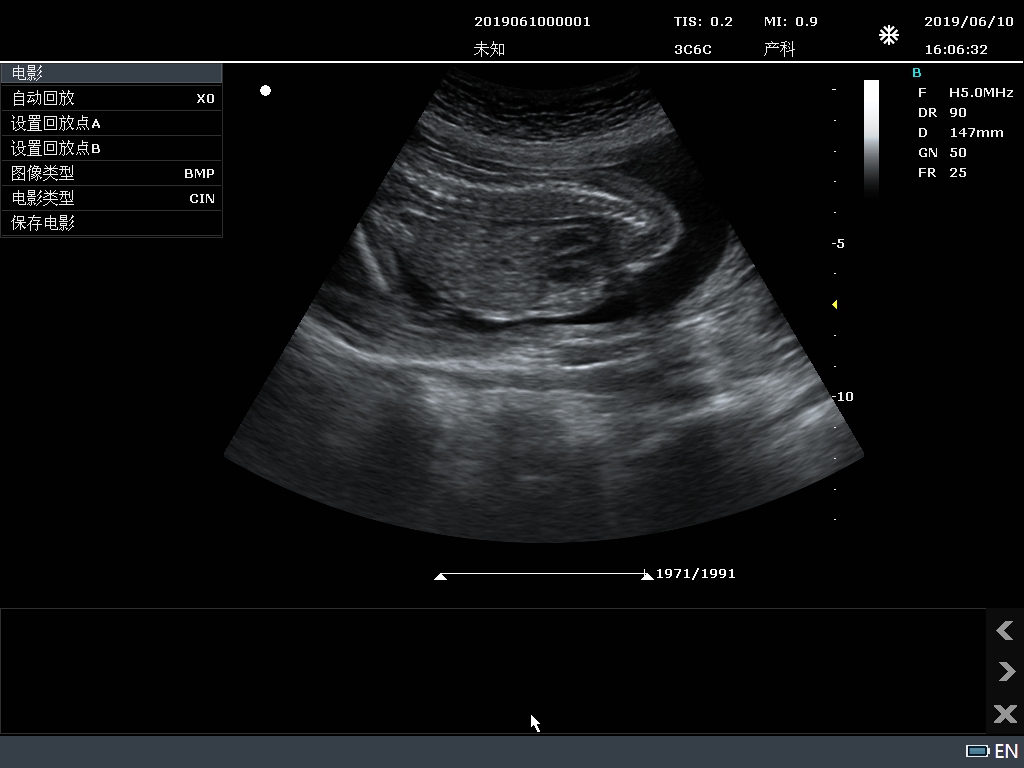Image resolution: width=1024 pixels, height=768 pixels.
Task: Click the probe orientation white dot
Action: 265,91
